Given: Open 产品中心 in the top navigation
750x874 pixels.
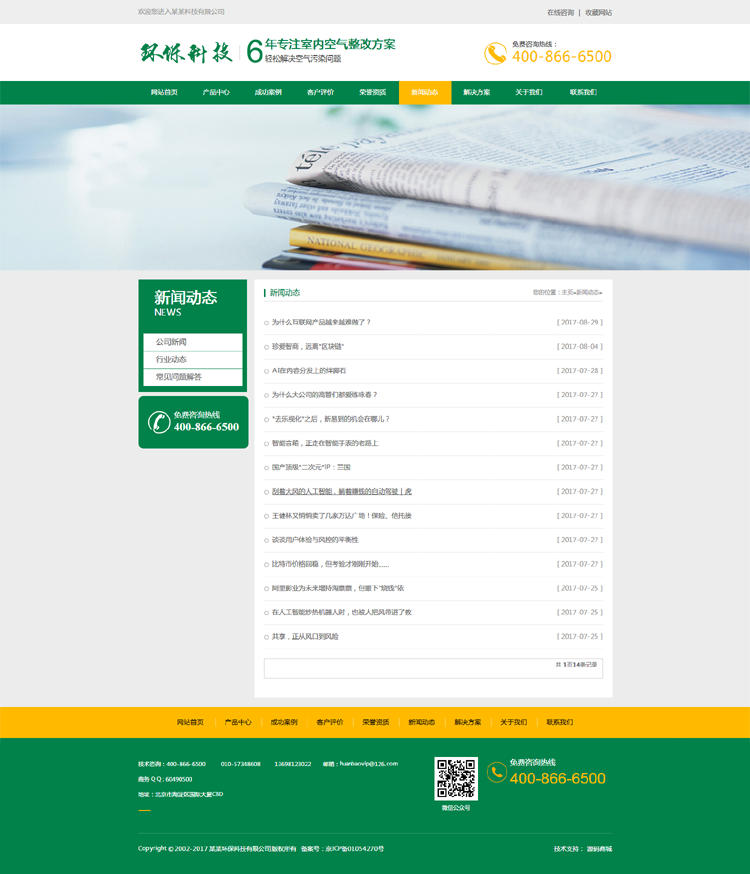Looking at the screenshot, I should pyautogui.click(x=216, y=93).
